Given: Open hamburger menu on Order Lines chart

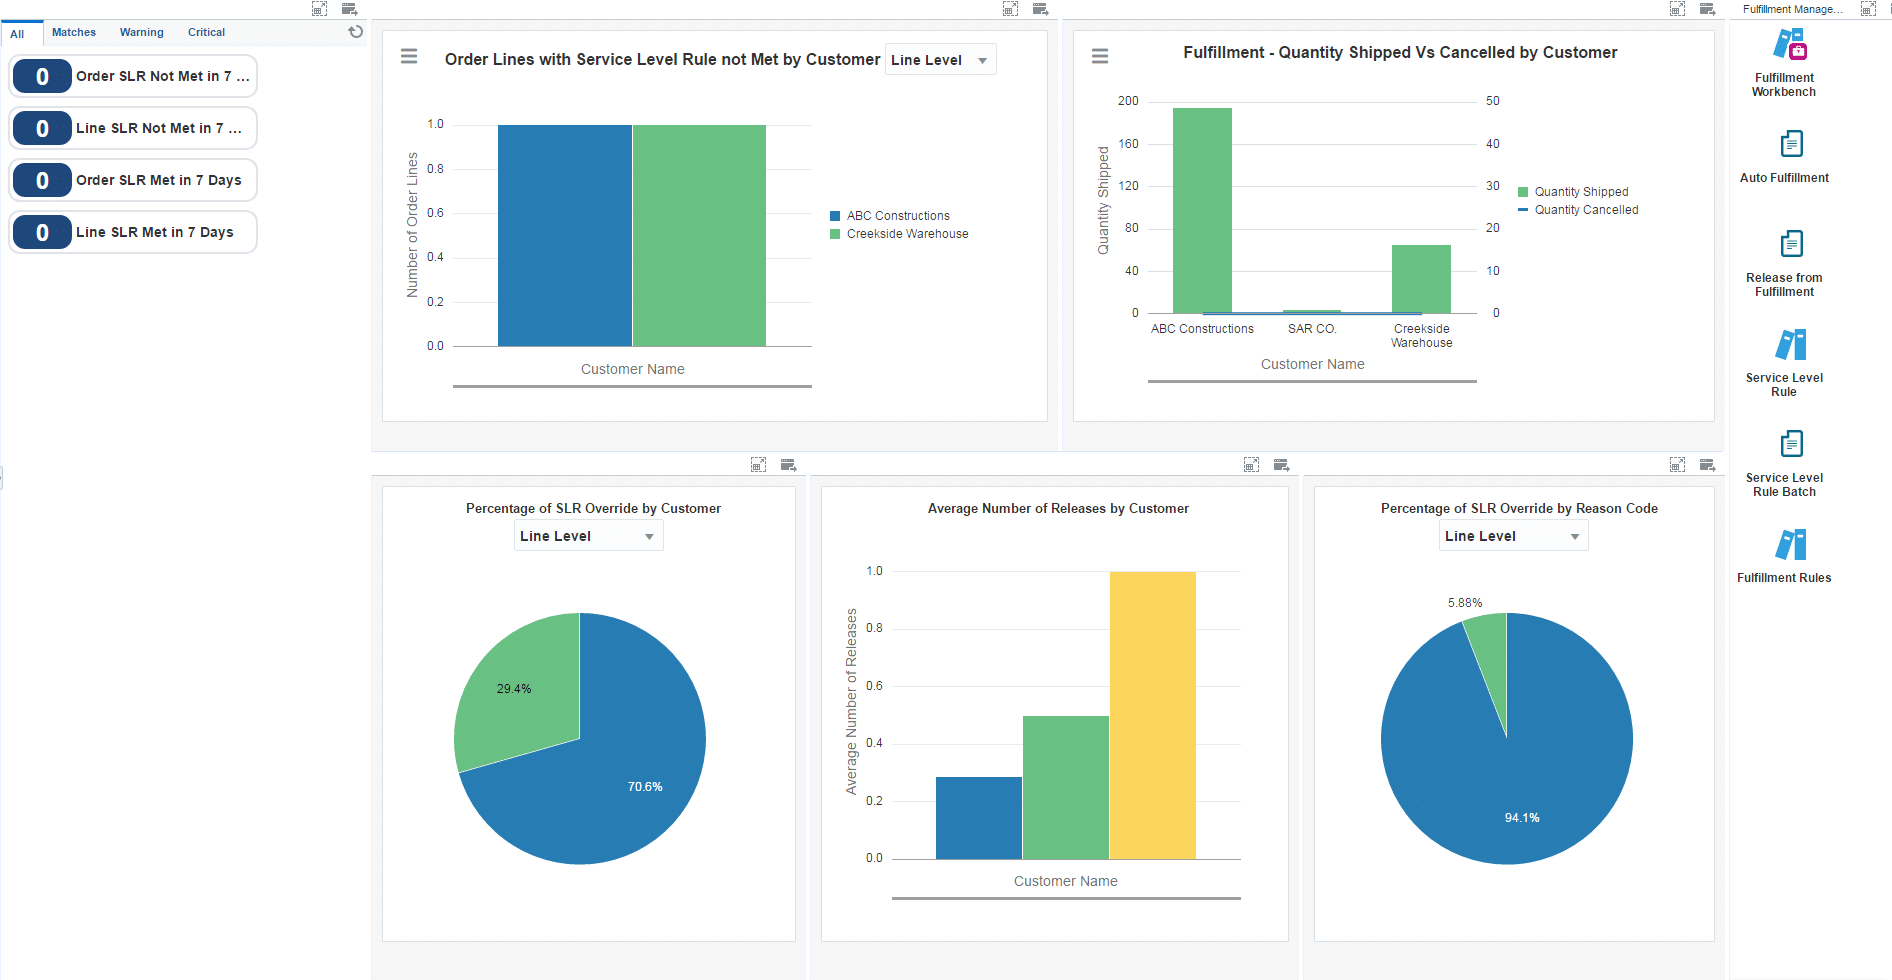Looking at the screenshot, I should [409, 56].
